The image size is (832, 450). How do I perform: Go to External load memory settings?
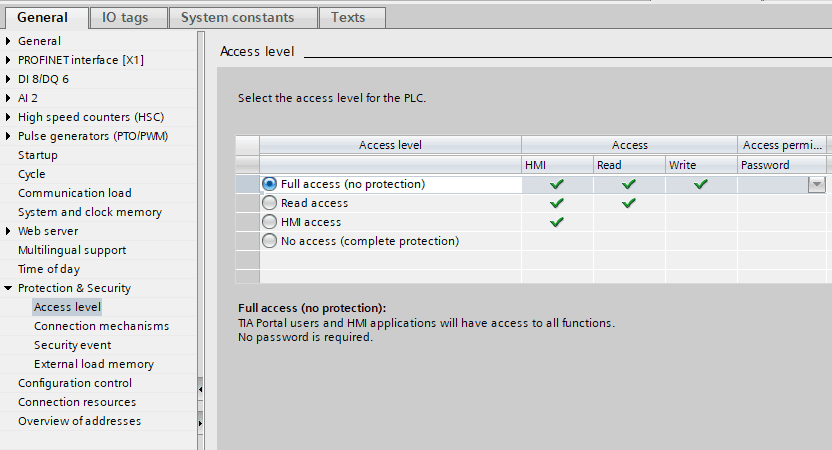94,364
